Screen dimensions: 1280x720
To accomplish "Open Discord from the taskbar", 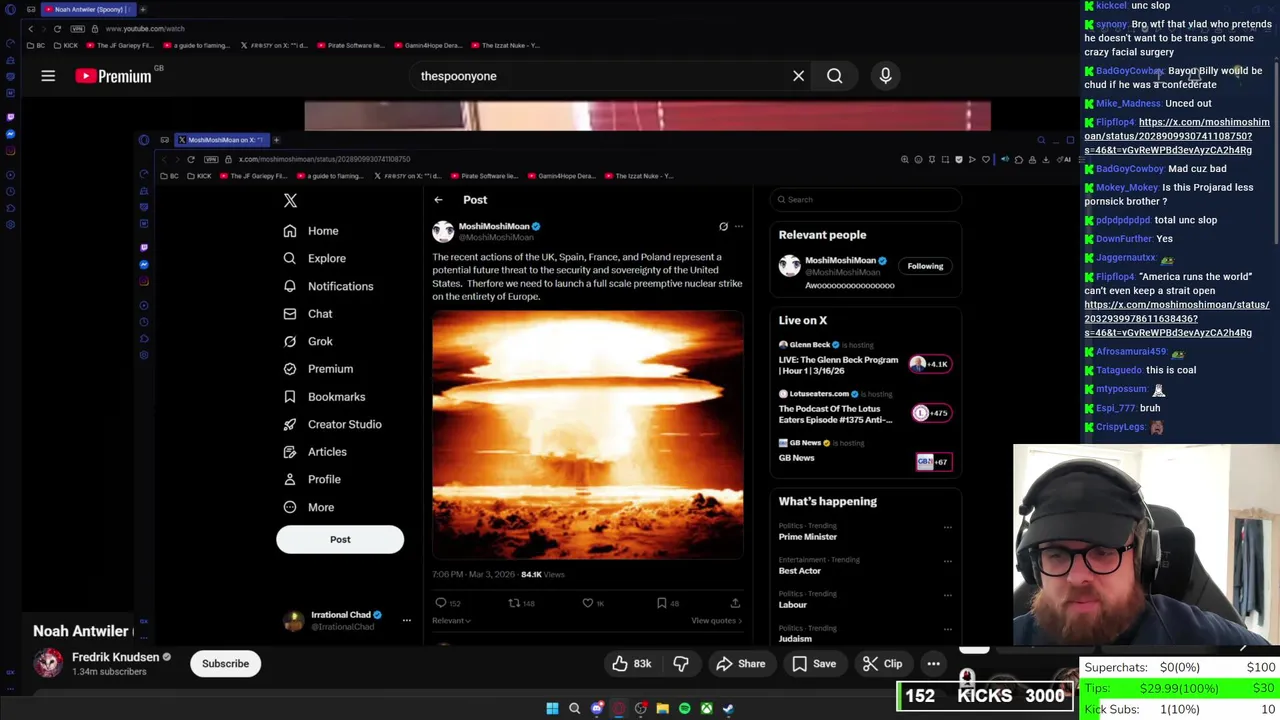I will (x=597, y=709).
